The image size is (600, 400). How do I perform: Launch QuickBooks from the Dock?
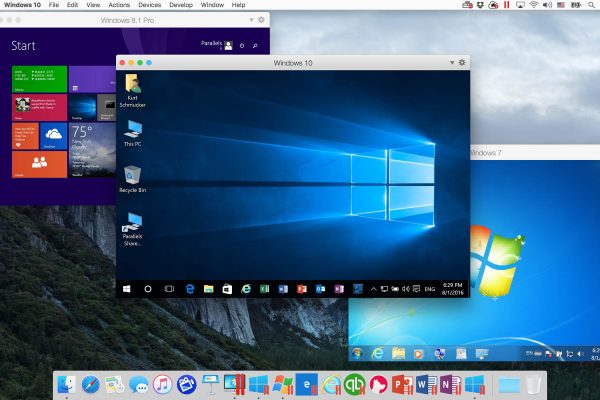(354, 384)
